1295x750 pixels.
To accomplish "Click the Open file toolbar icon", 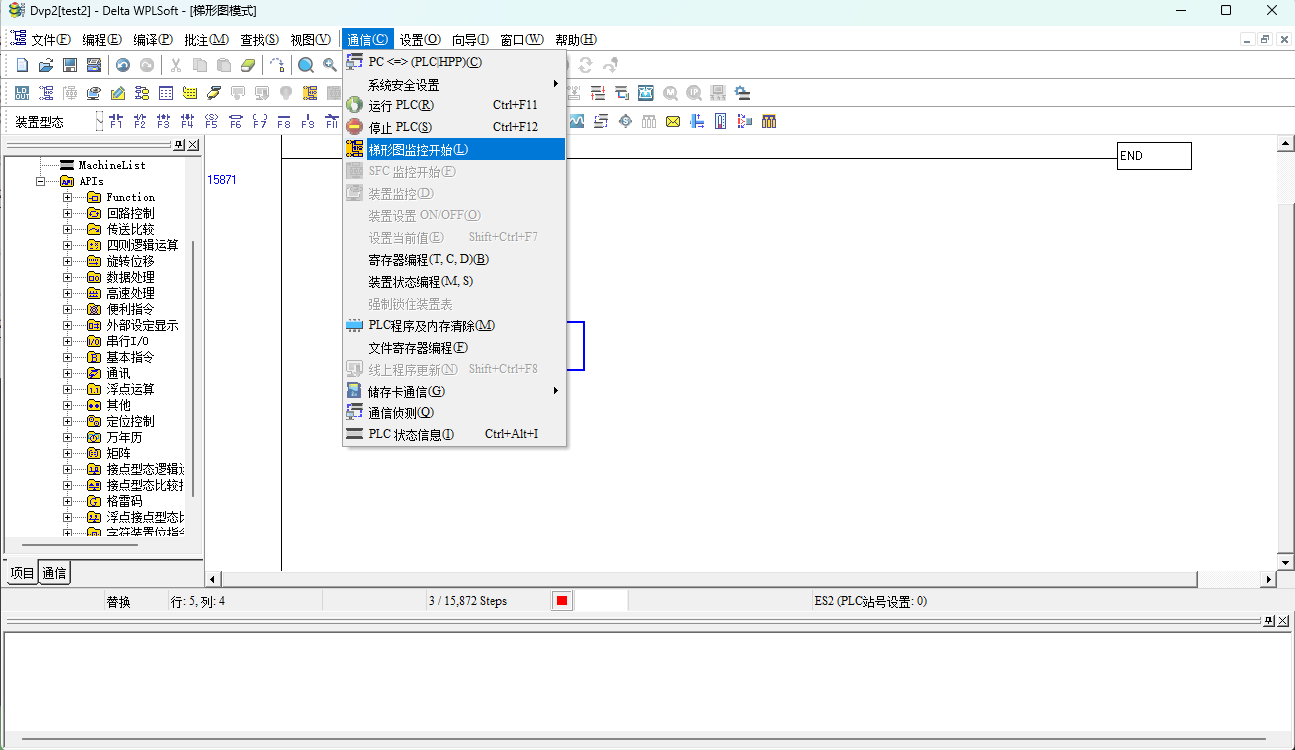I will click(x=46, y=65).
